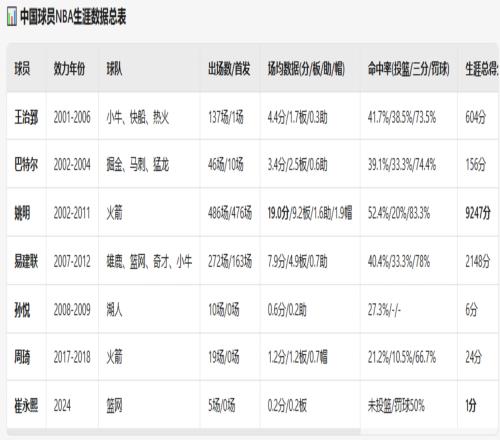Click 火箭 in the 姚明 row
The height and width of the screenshot is (440, 500).
coord(114,213)
